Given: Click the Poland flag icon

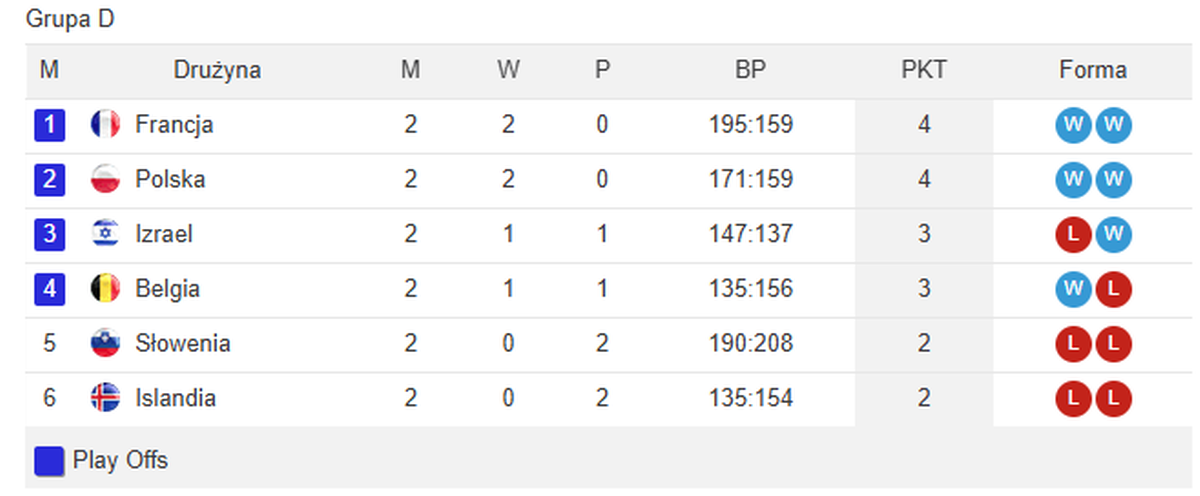Looking at the screenshot, I should [105, 180].
